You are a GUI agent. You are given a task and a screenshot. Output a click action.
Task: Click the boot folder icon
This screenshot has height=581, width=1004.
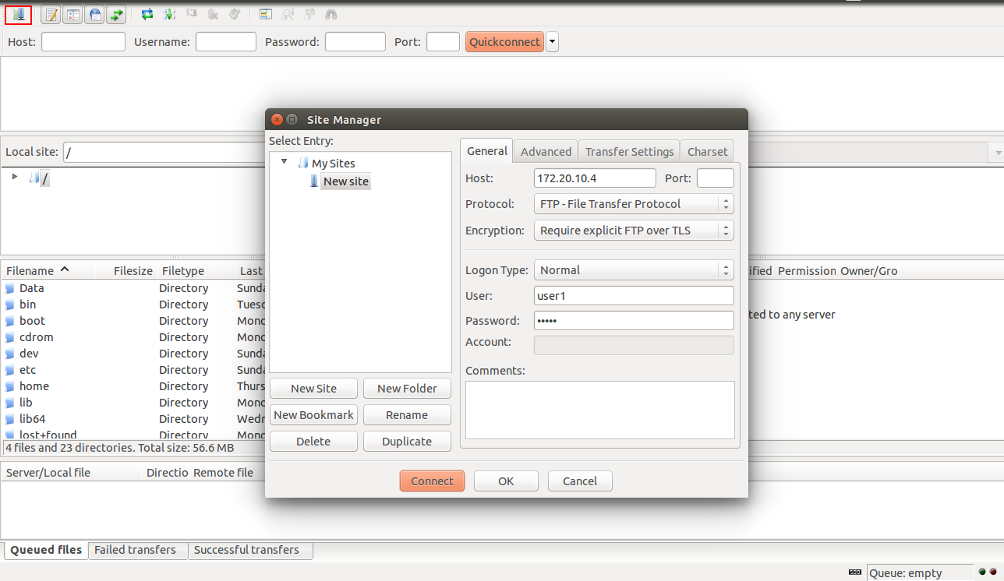[10, 321]
